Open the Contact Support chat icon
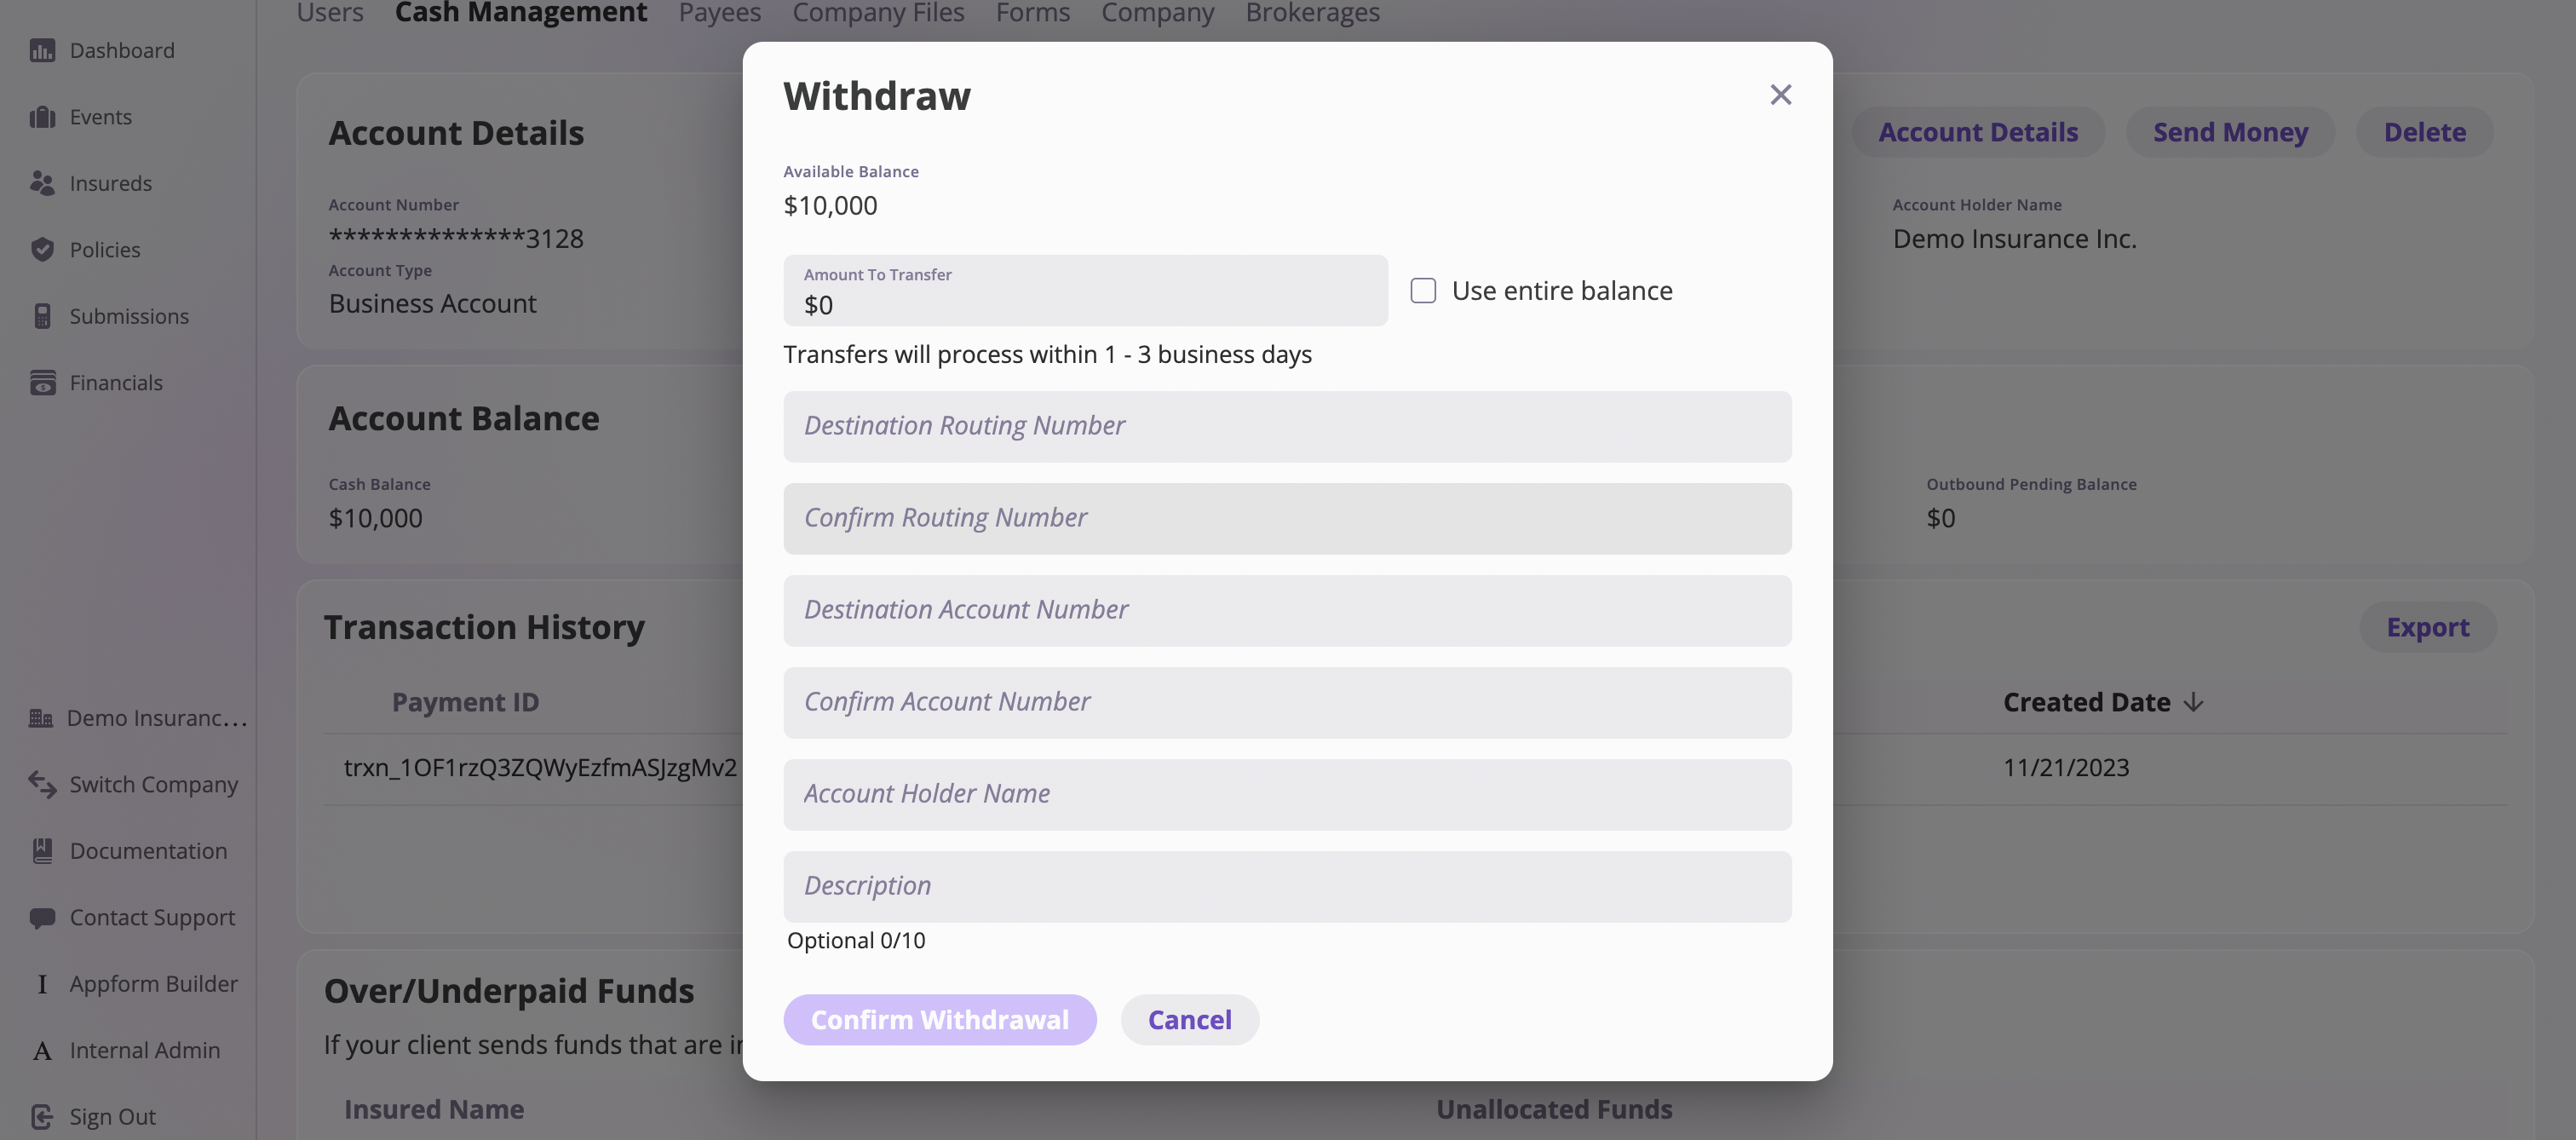The width and height of the screenshot is (2576, 1140). point(42,917)
